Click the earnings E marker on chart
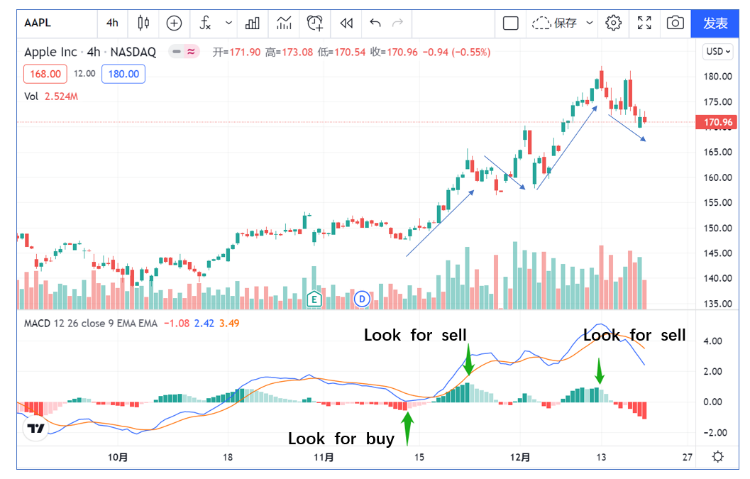The image size is (750, 479). coord(314,298)
